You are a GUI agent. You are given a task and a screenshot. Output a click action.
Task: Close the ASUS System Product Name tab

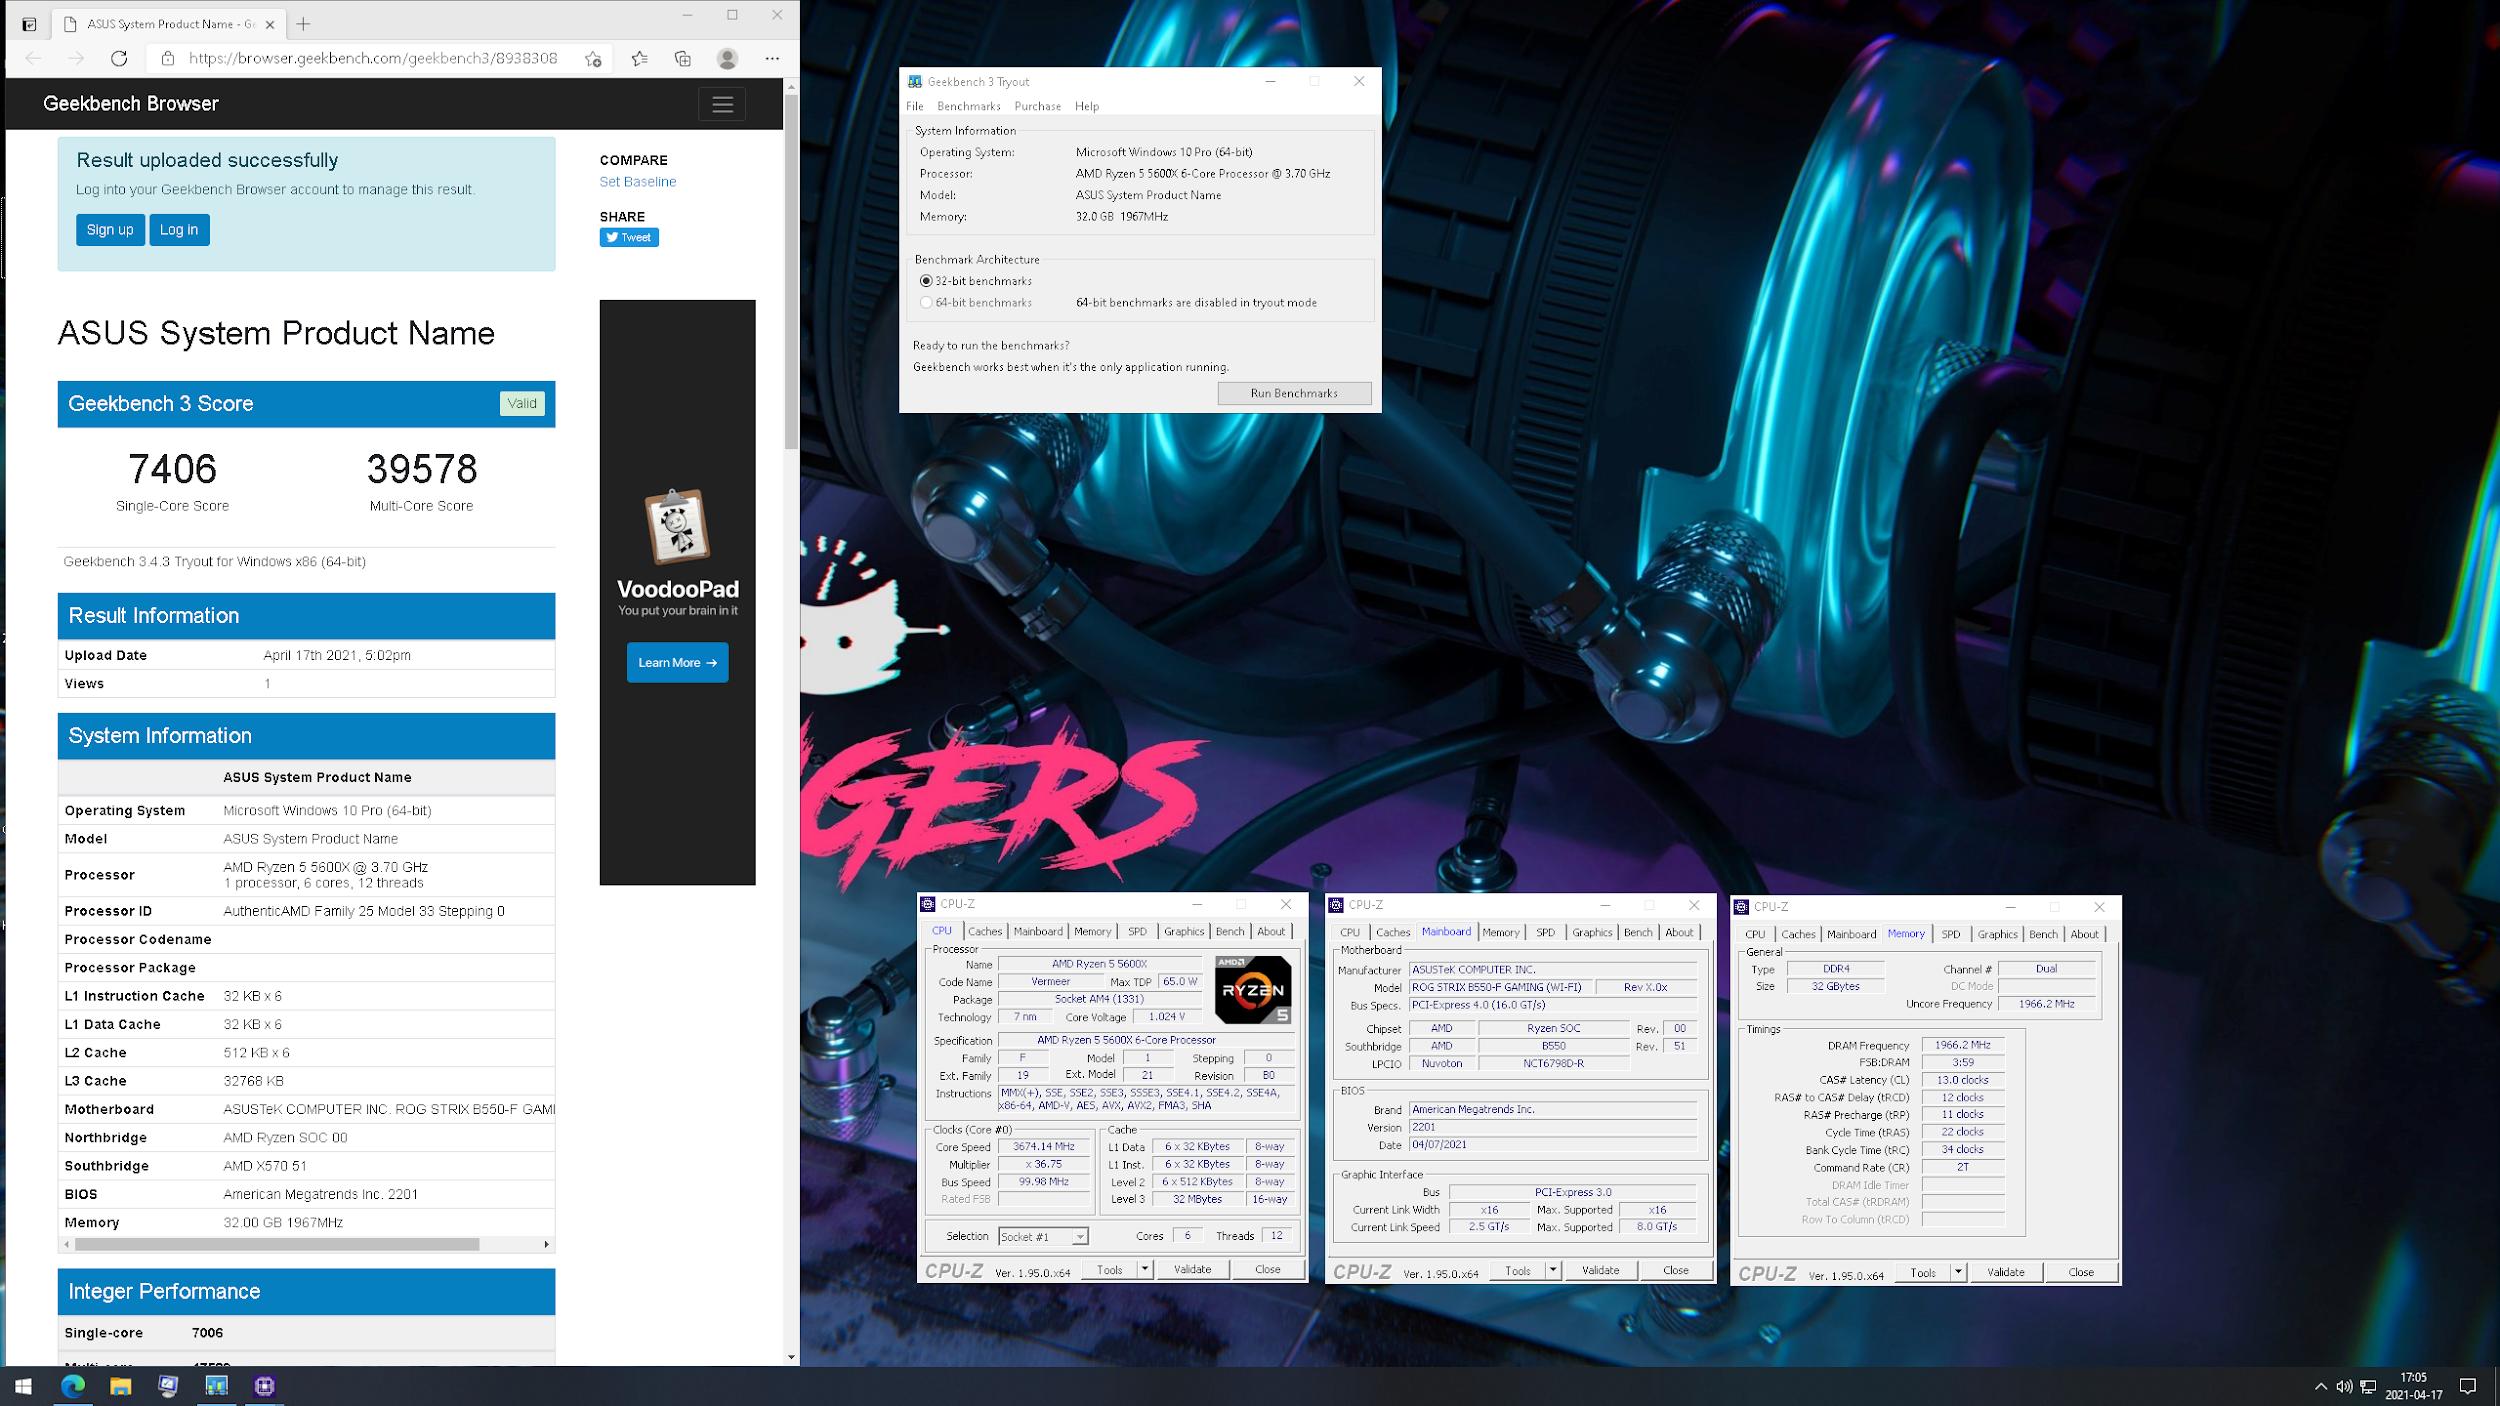[270, 24]
